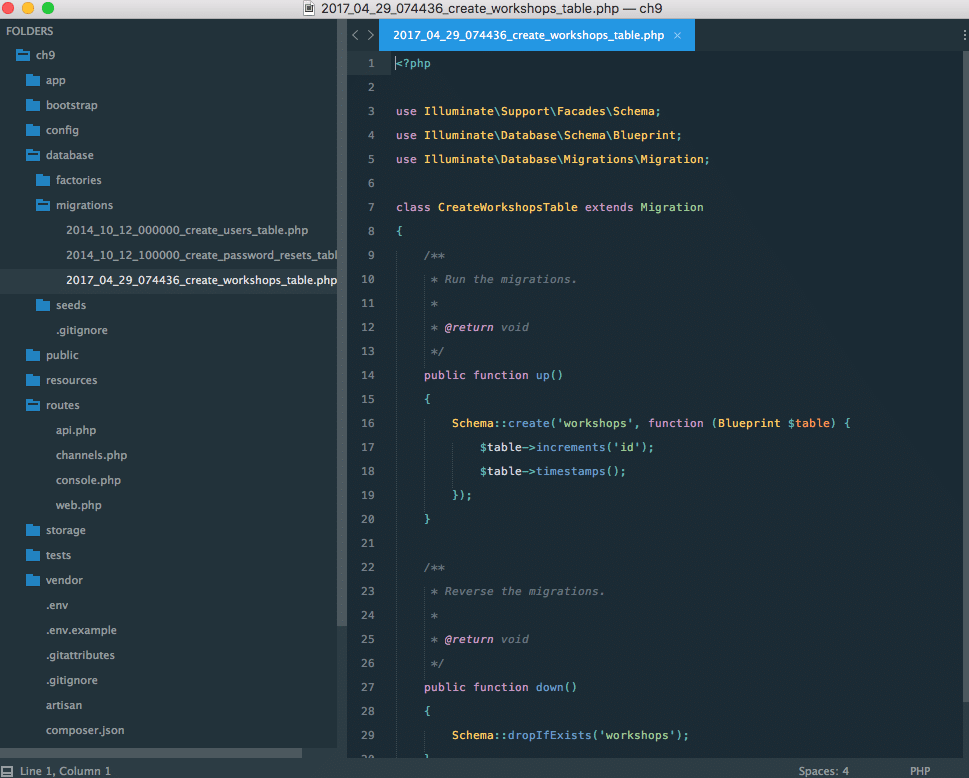
Task: Change syntax via PHP status item
Action: pyautogui.click(x=920, y=771)
